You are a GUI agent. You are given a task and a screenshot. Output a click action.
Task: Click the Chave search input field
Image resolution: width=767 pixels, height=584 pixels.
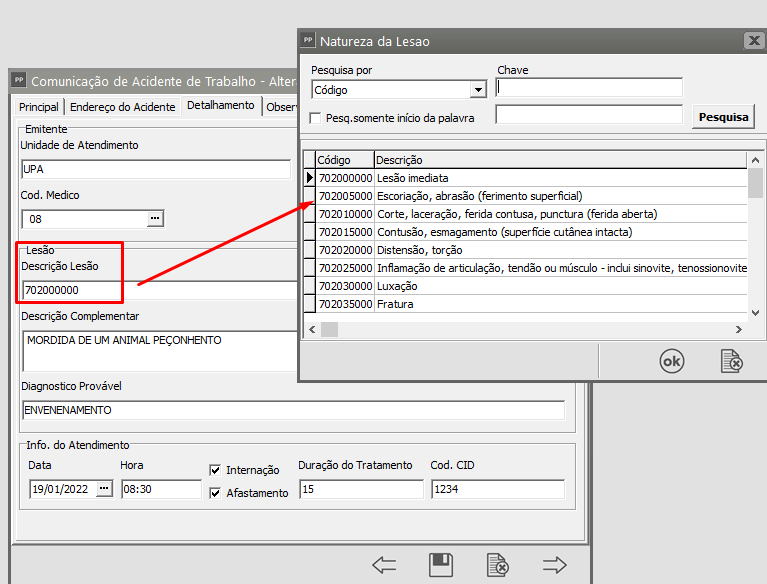click(x=589, y=88)
